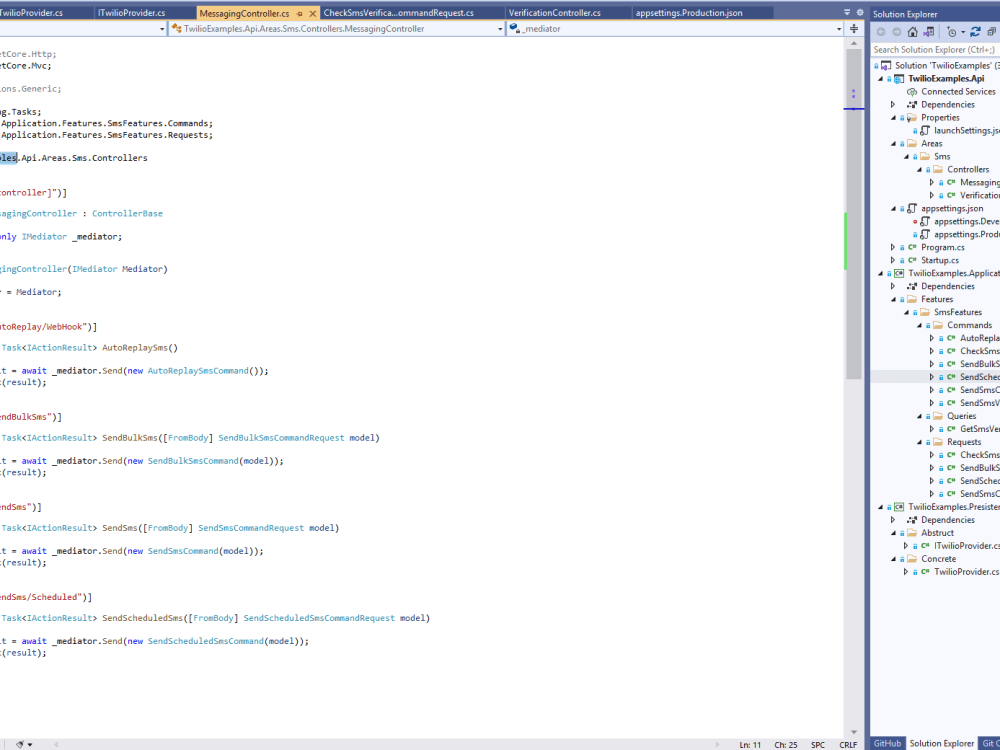Click the Collapse All icon in Solution Explorer
1000x750 pixels.
[992, 32]
